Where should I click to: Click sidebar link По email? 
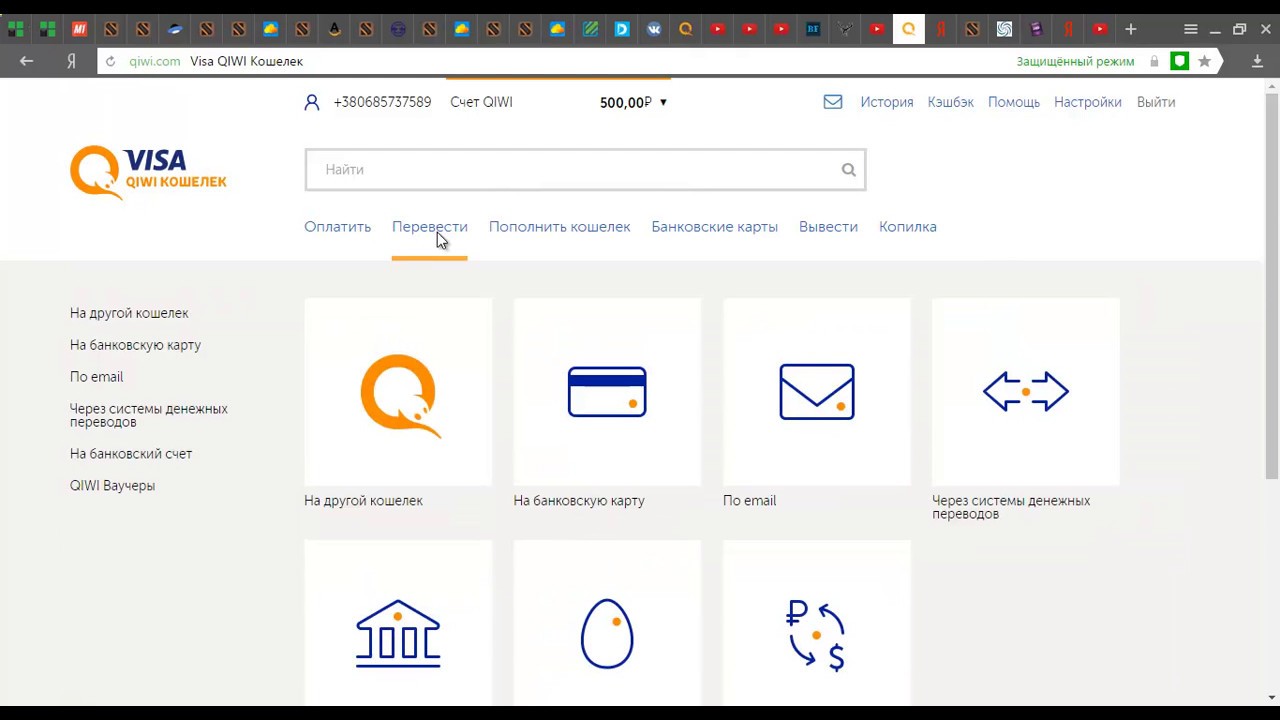(96, 377)
